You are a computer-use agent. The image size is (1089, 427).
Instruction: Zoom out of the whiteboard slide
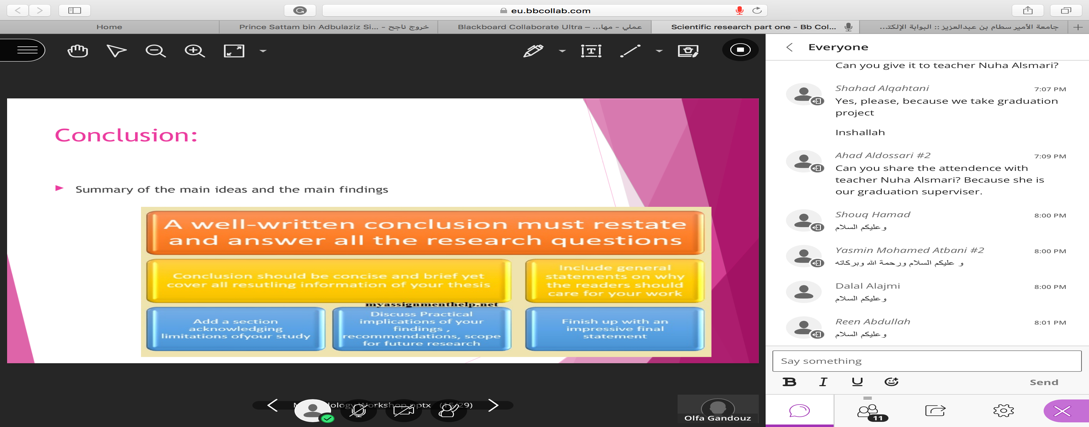click(155, 51)
